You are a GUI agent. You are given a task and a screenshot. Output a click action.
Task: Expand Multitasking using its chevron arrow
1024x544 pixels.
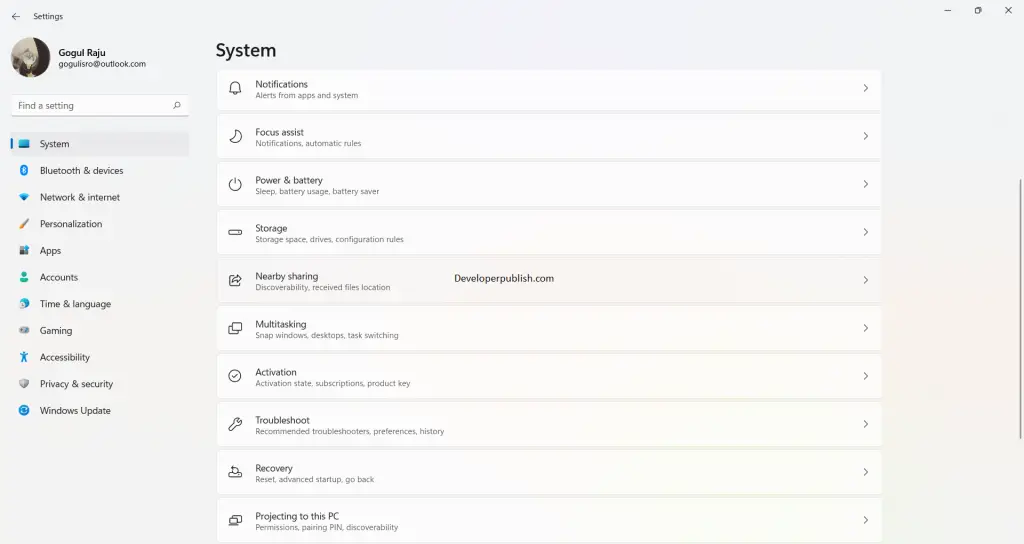(865, 328)
